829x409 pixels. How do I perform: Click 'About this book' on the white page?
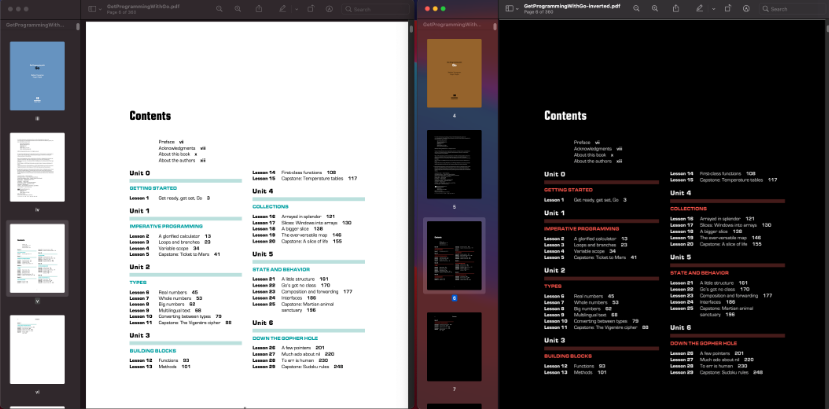pos(178,154)
